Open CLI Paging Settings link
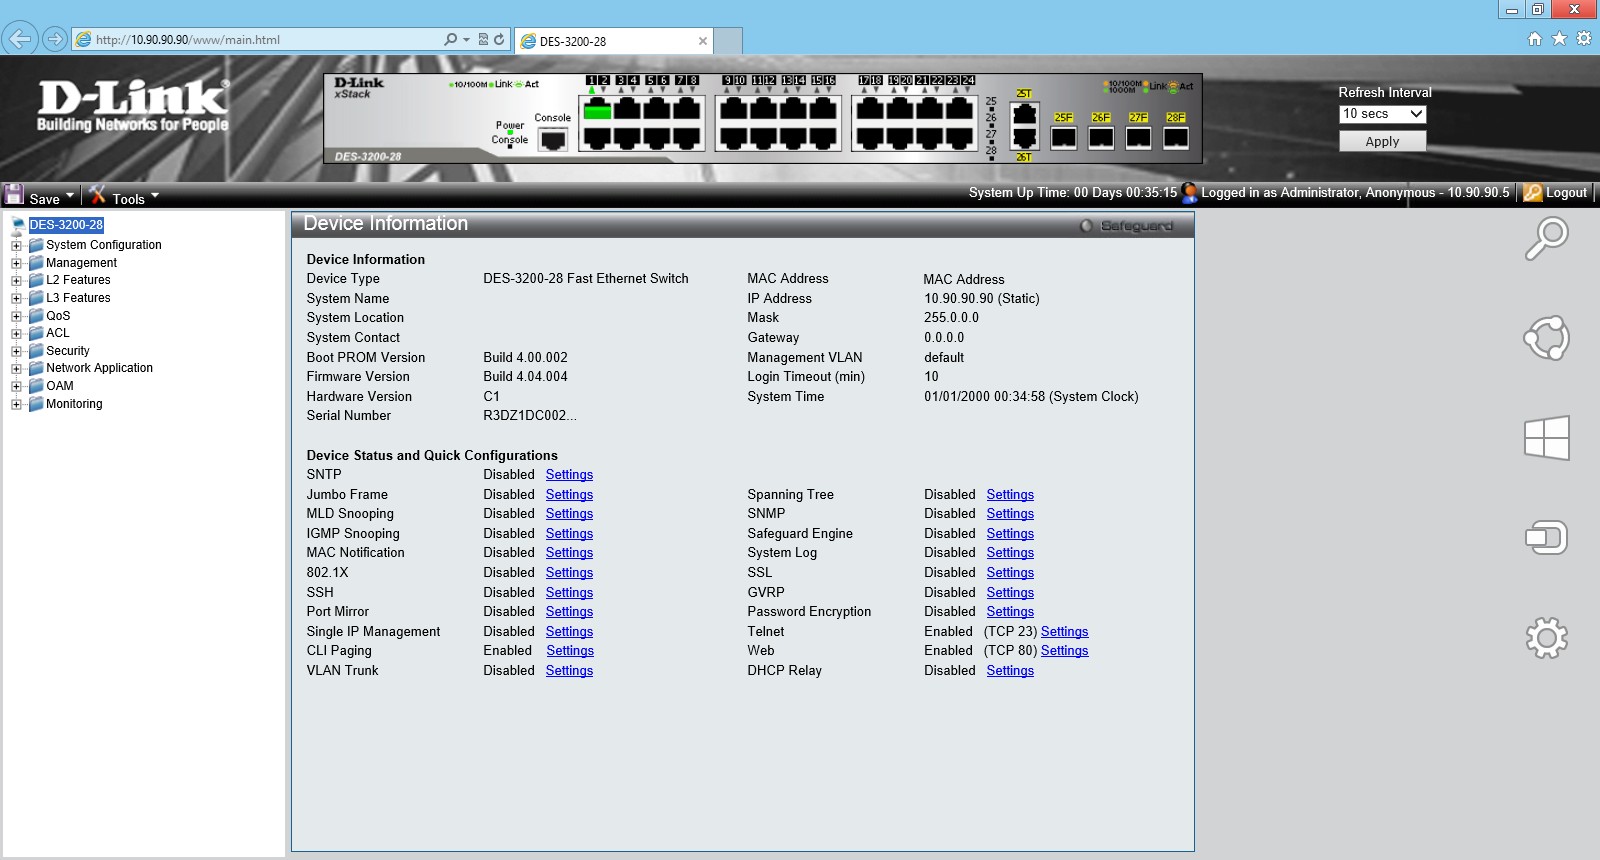Viewport: 1600px width, 860px height. [570, 651]
